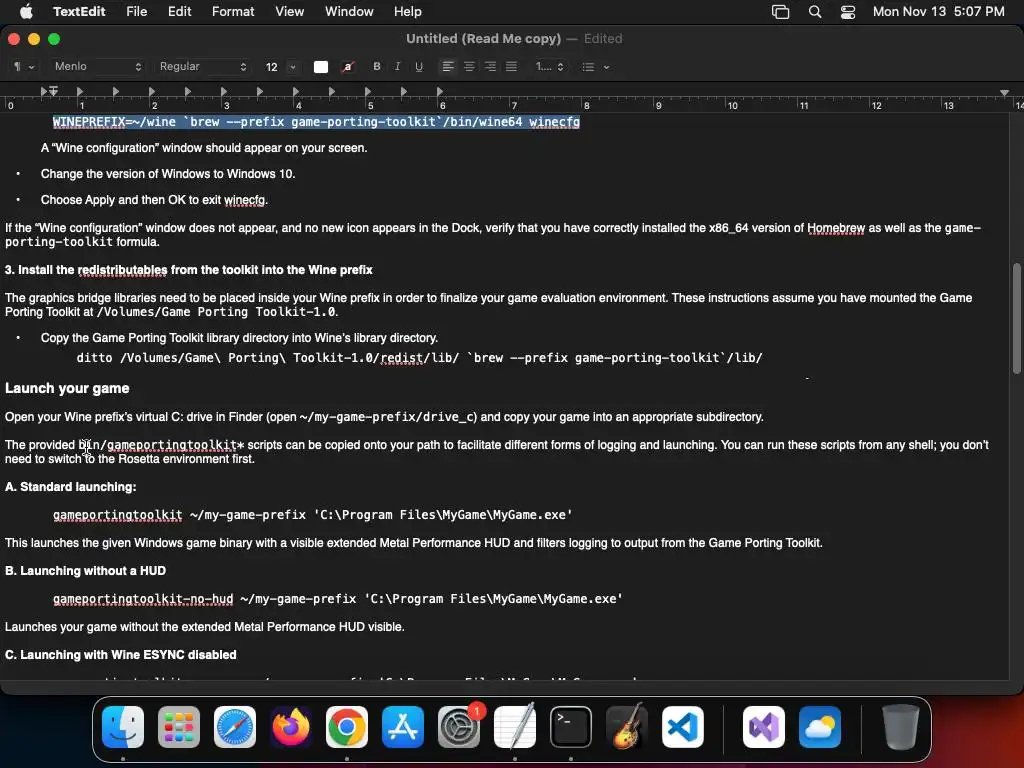This screenshot has width=1024, height=768.
Task: Open the Apple menu
Action: pos(26,11)
